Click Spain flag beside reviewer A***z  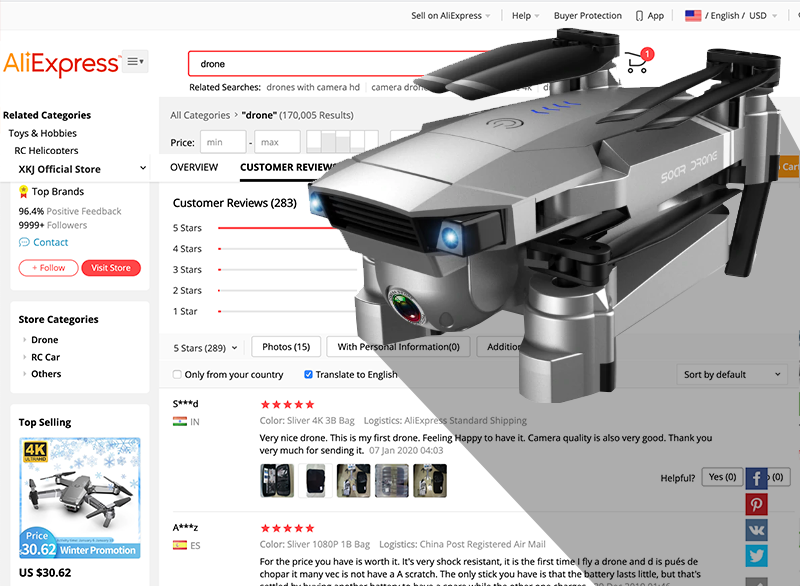[180, 545]
